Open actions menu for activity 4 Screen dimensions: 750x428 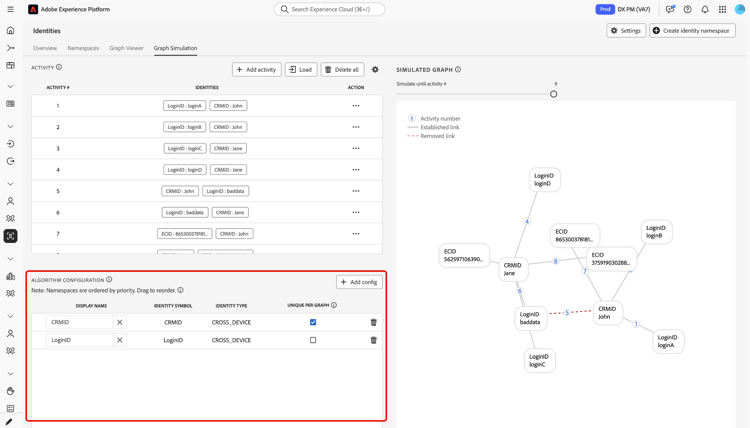356,170
